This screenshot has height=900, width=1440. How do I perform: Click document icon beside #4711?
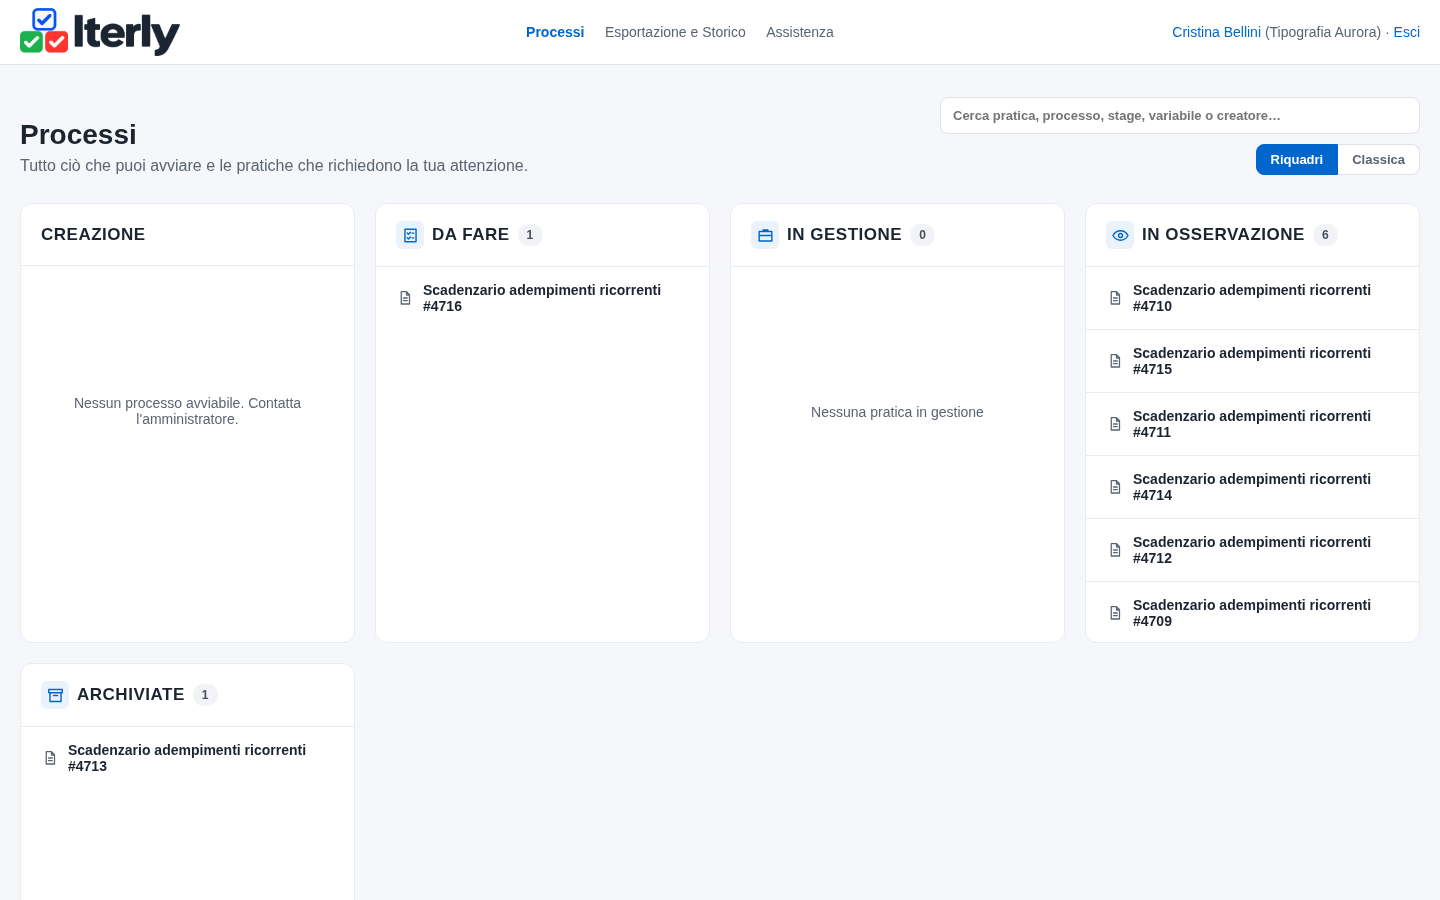[x=1115, y=424]
